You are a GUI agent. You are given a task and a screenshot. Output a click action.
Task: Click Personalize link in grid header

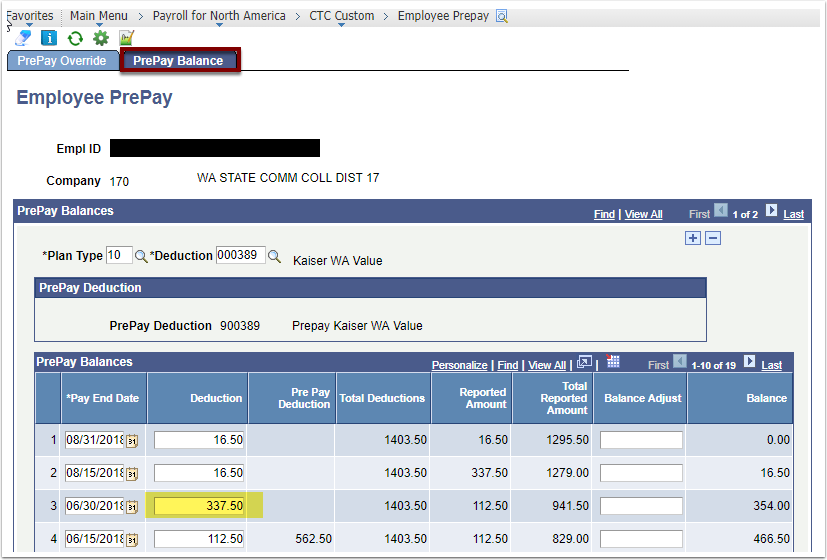(459, 365)
